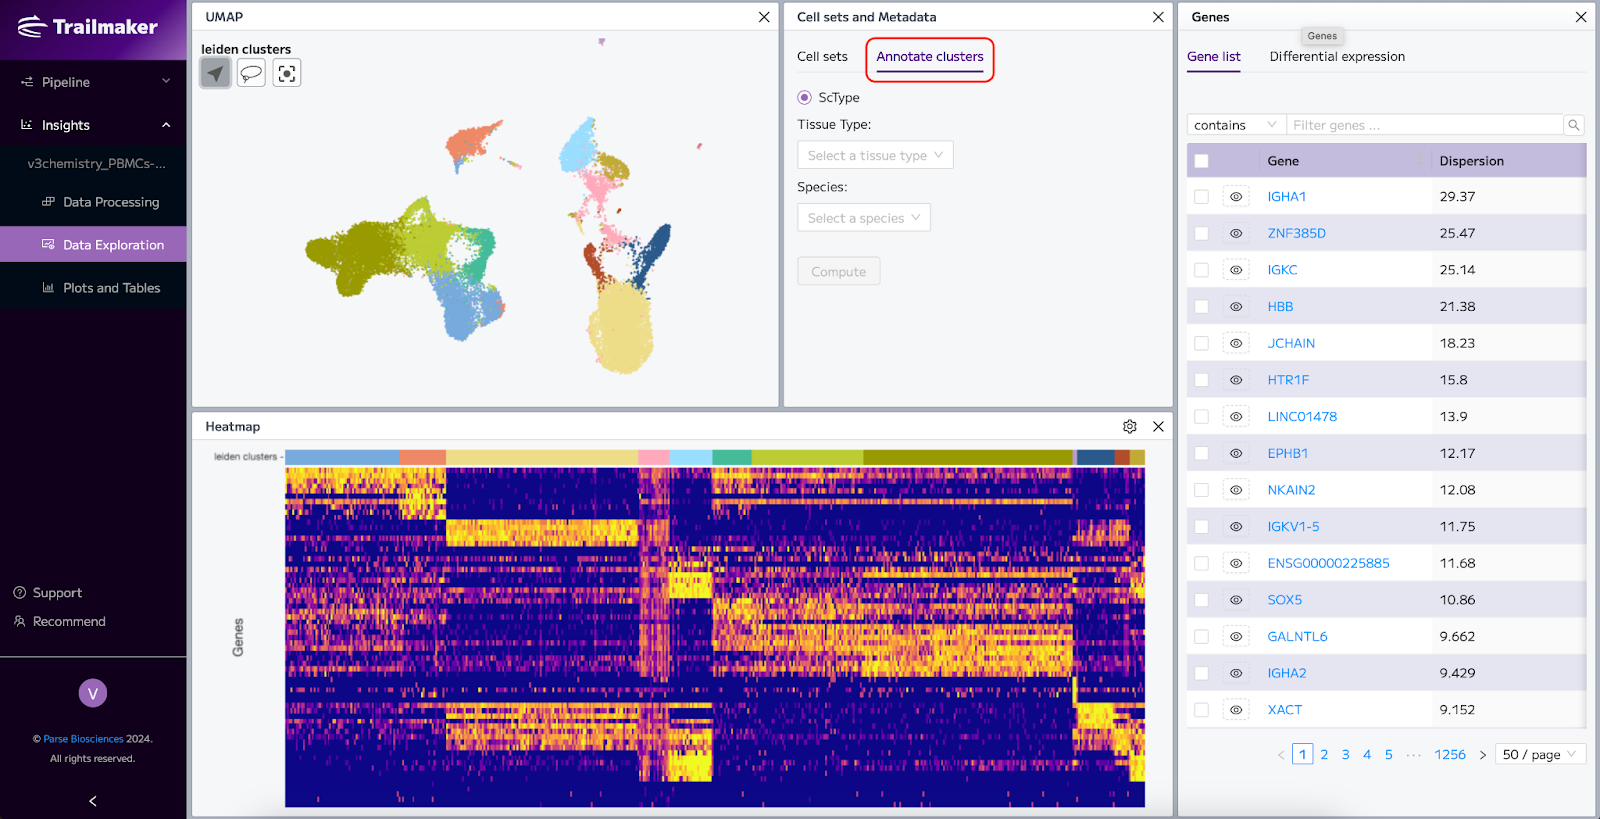
Task: Expand the Pipeline sidebar menu
Action: click(x=93, y=82)
